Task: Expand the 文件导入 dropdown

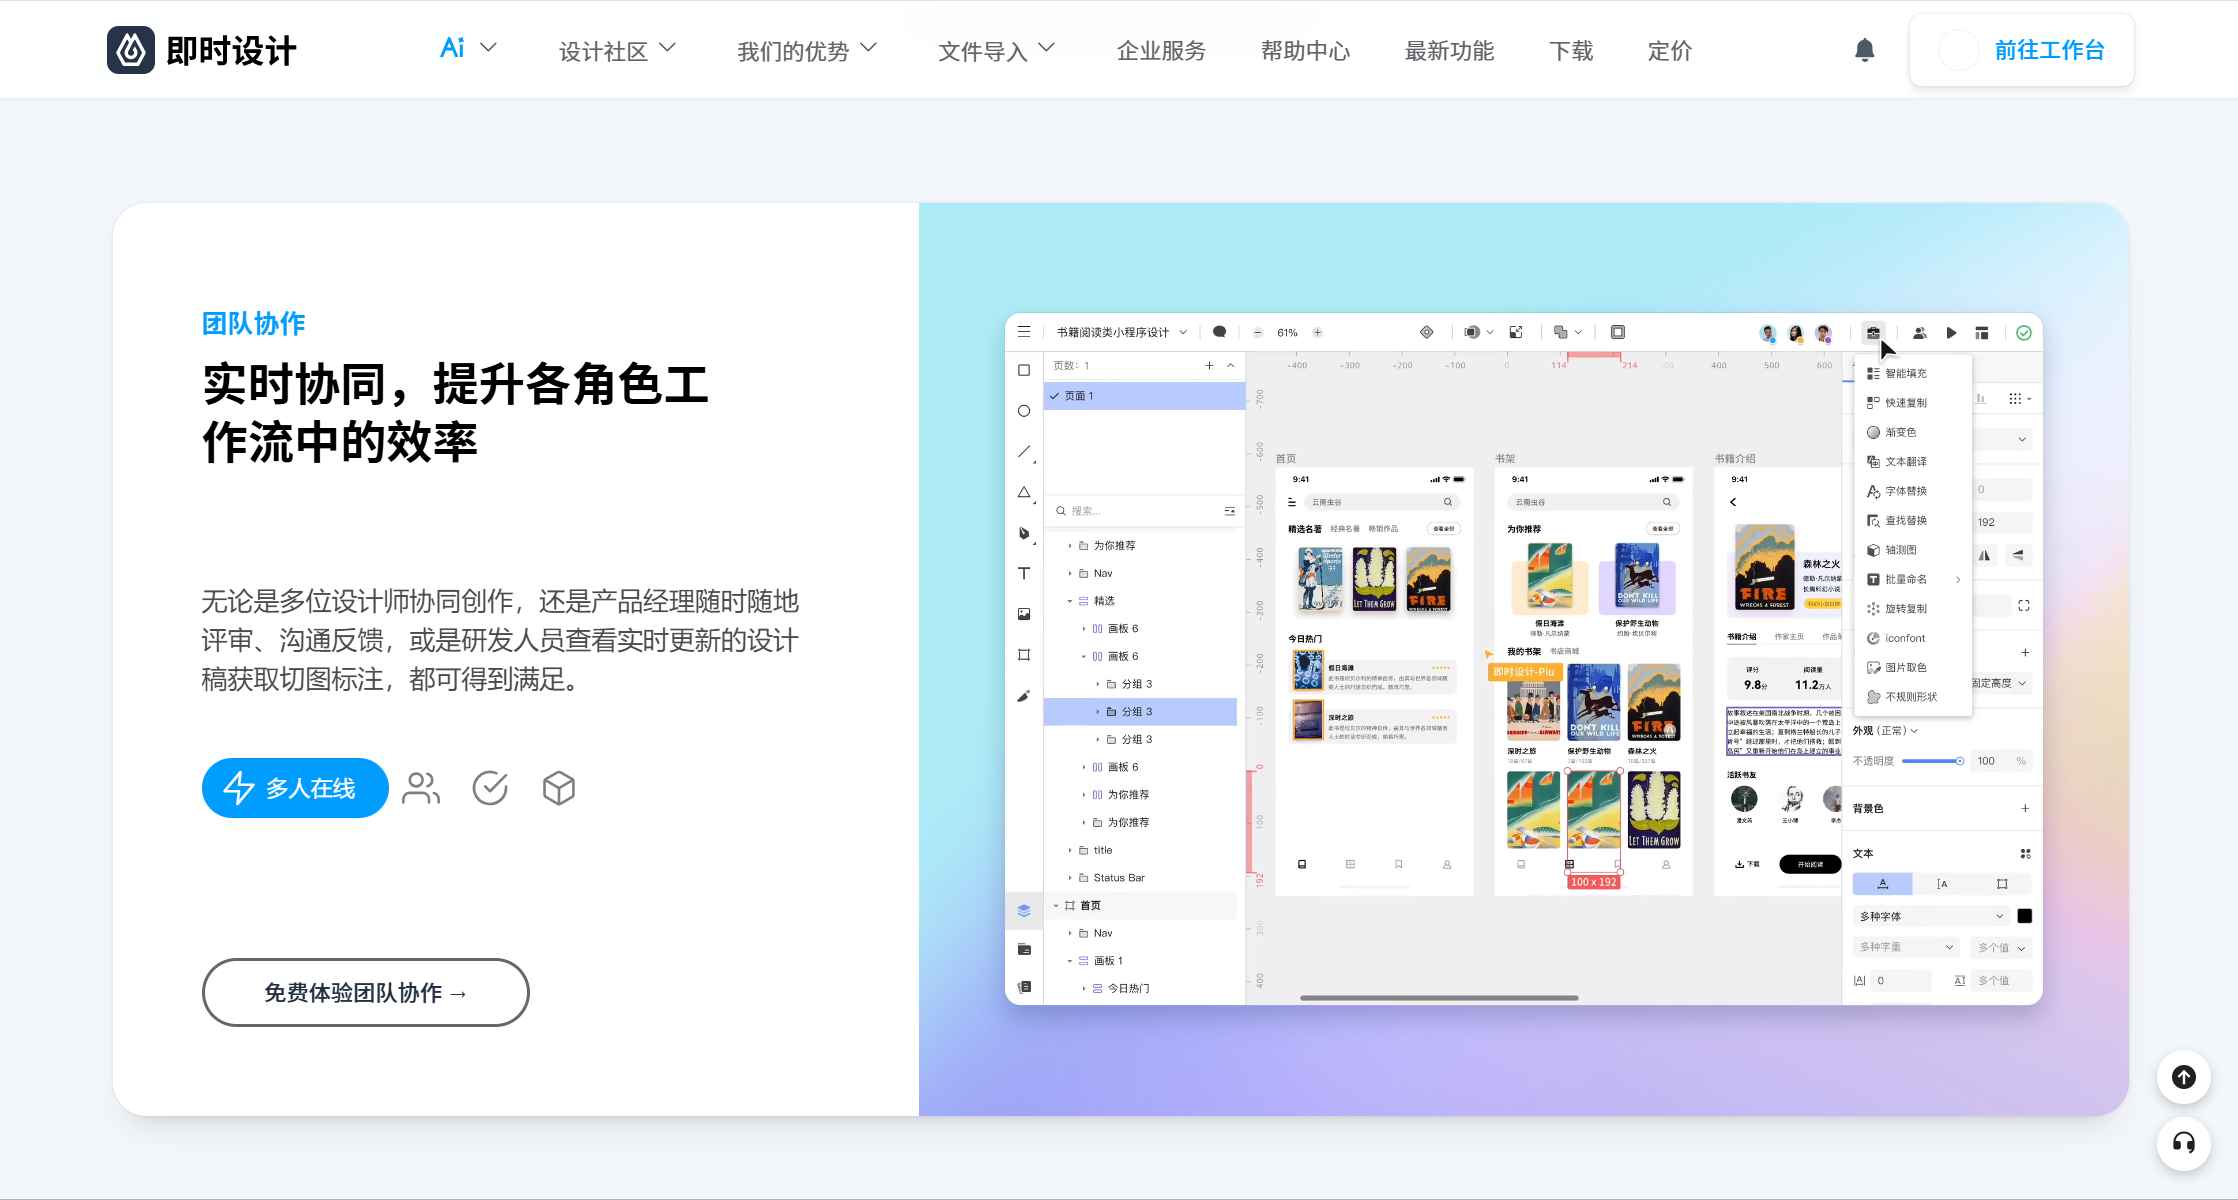Action: pos(996,51)
